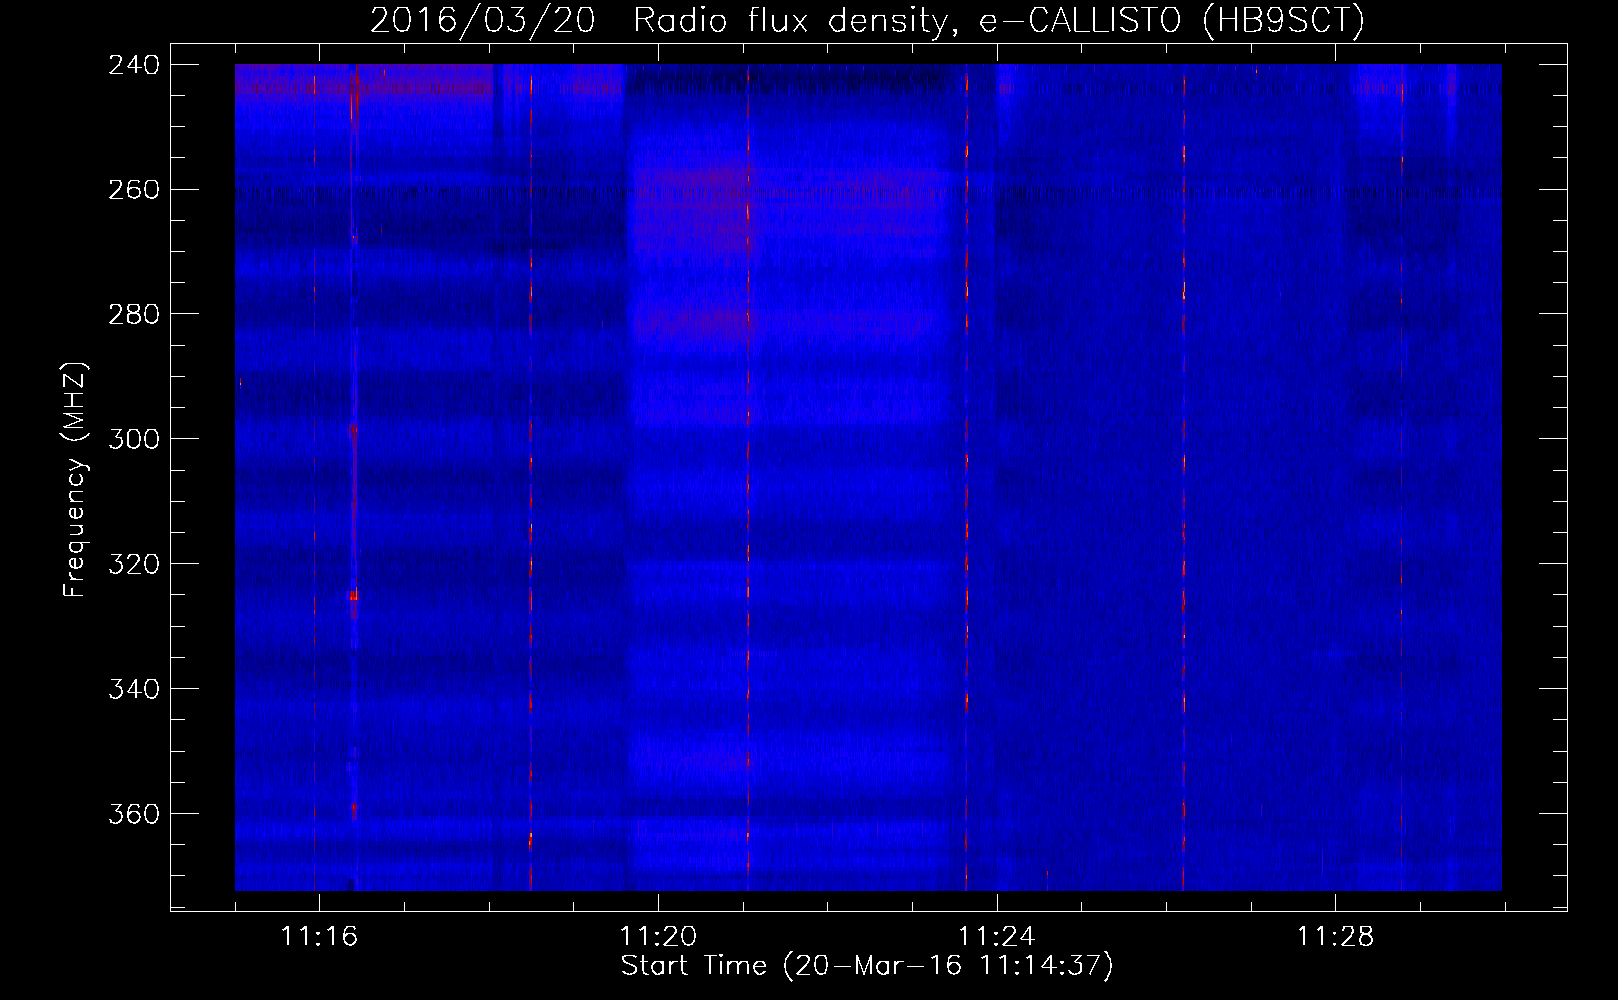Click the 'Frequency (MHZ)' axis label

(x=75, y=480)
